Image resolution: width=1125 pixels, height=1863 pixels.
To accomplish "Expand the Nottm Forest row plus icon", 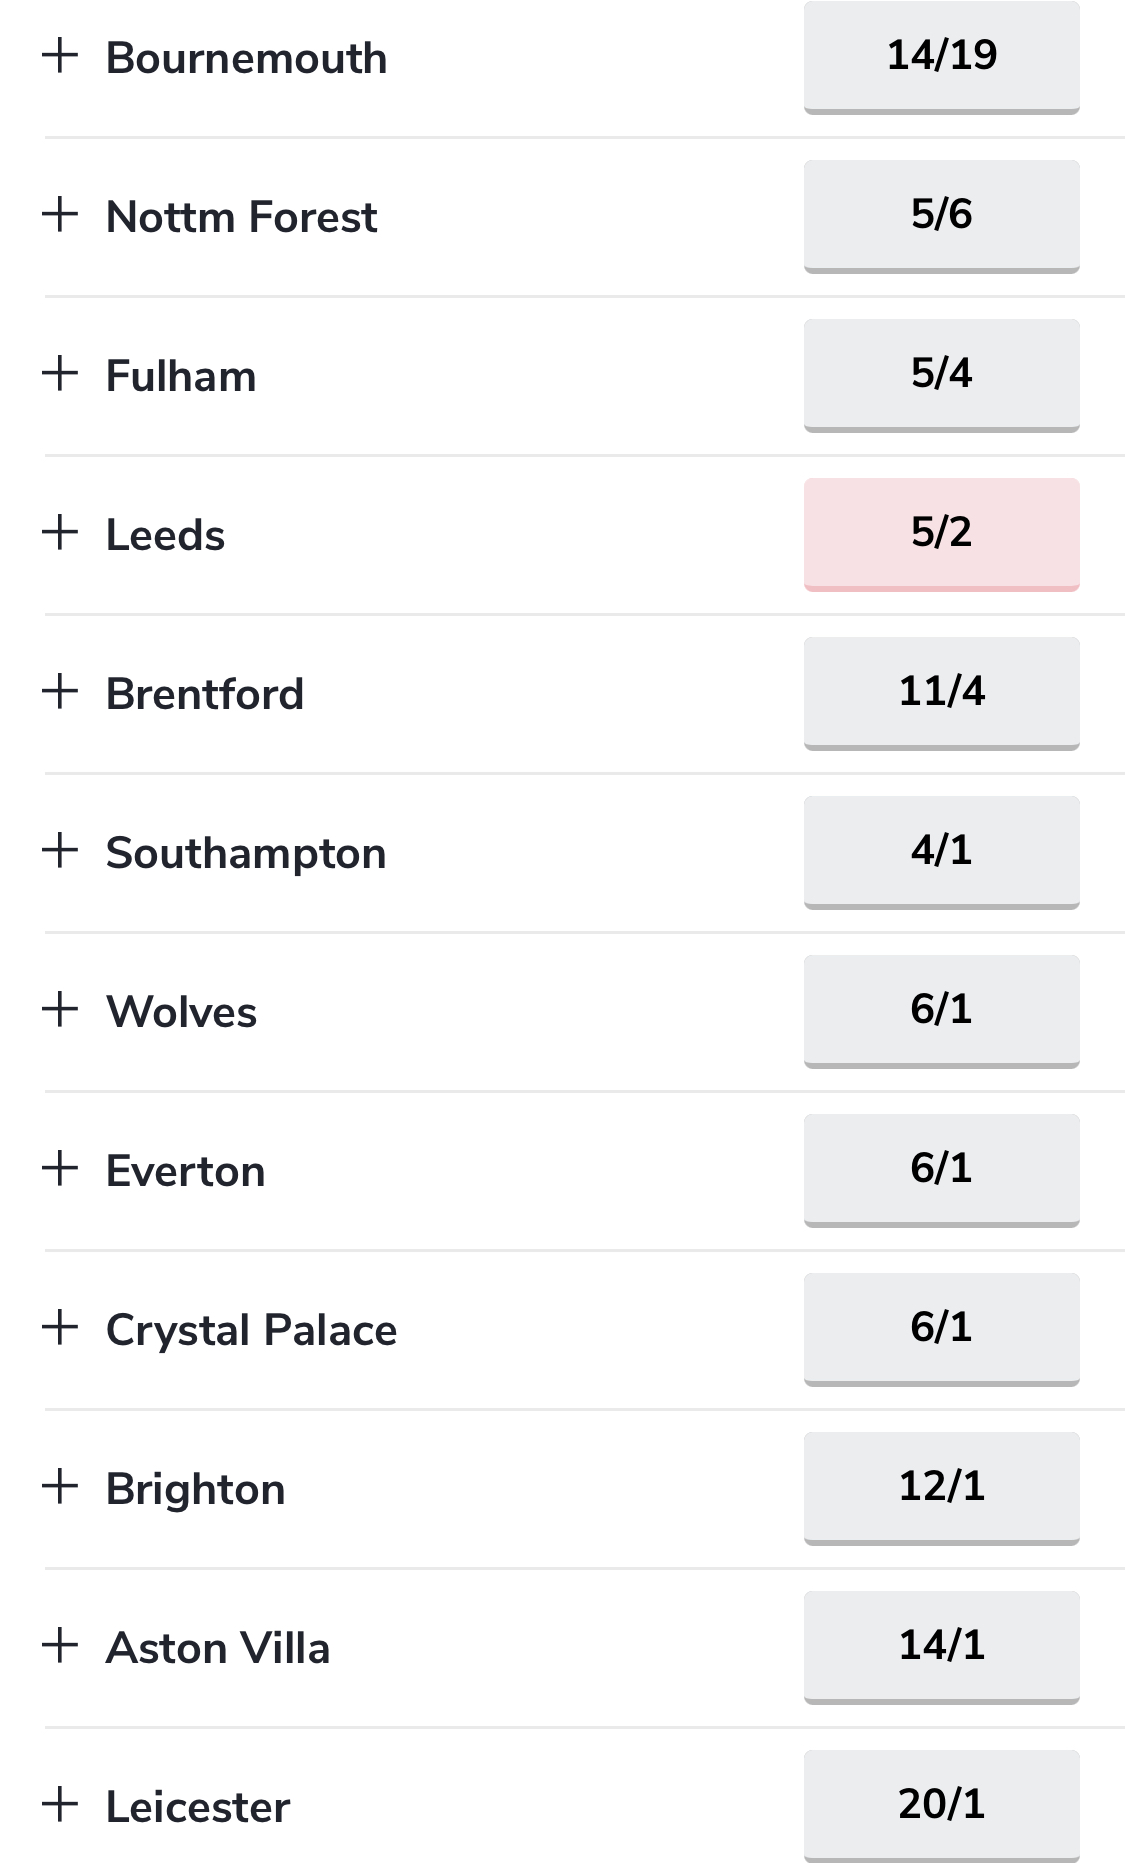I will point(60,214).
